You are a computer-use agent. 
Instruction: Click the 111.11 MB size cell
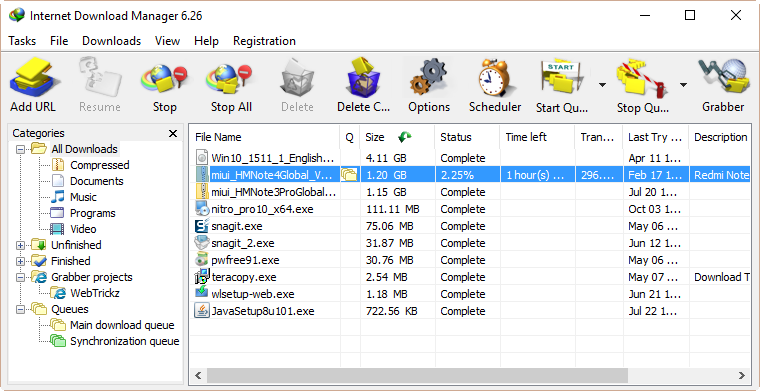pos(397,209)
